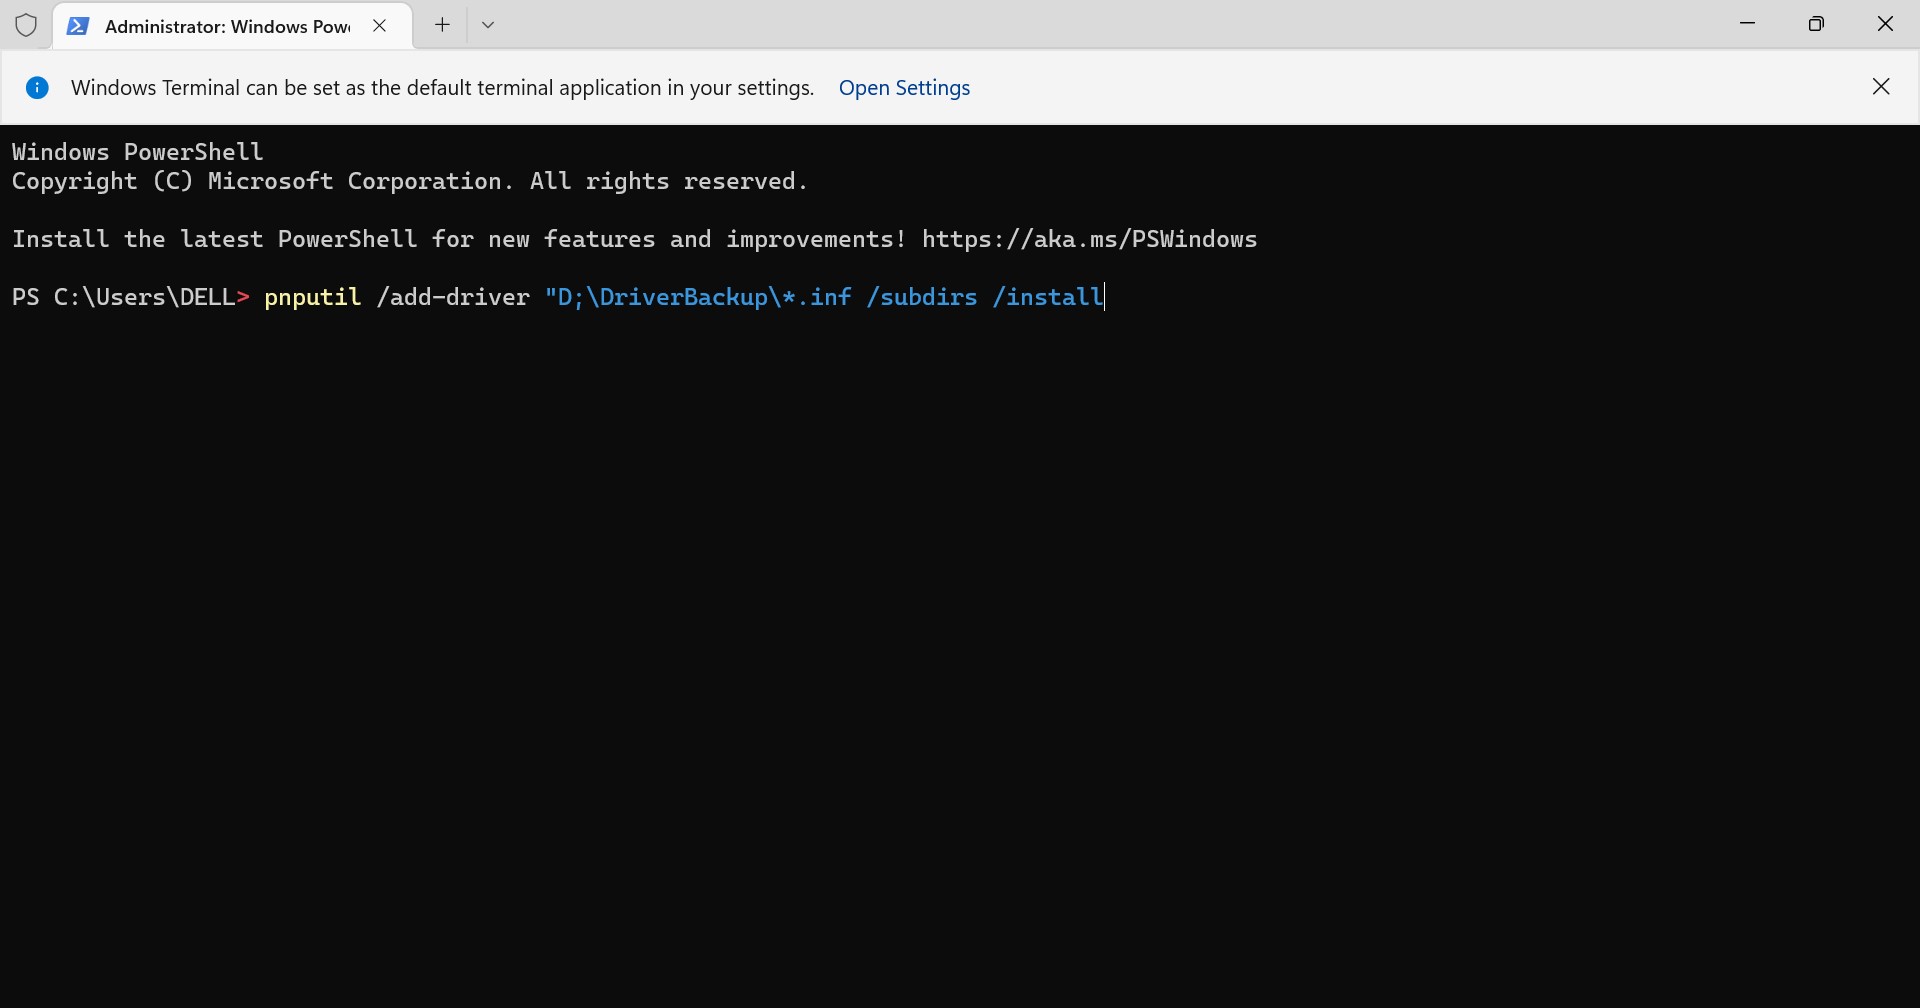Viewport: 1920px width, 1008px height.
Task: Click the https://aka.ms/PSWindows URL
Action: [x=1089, y=240]
